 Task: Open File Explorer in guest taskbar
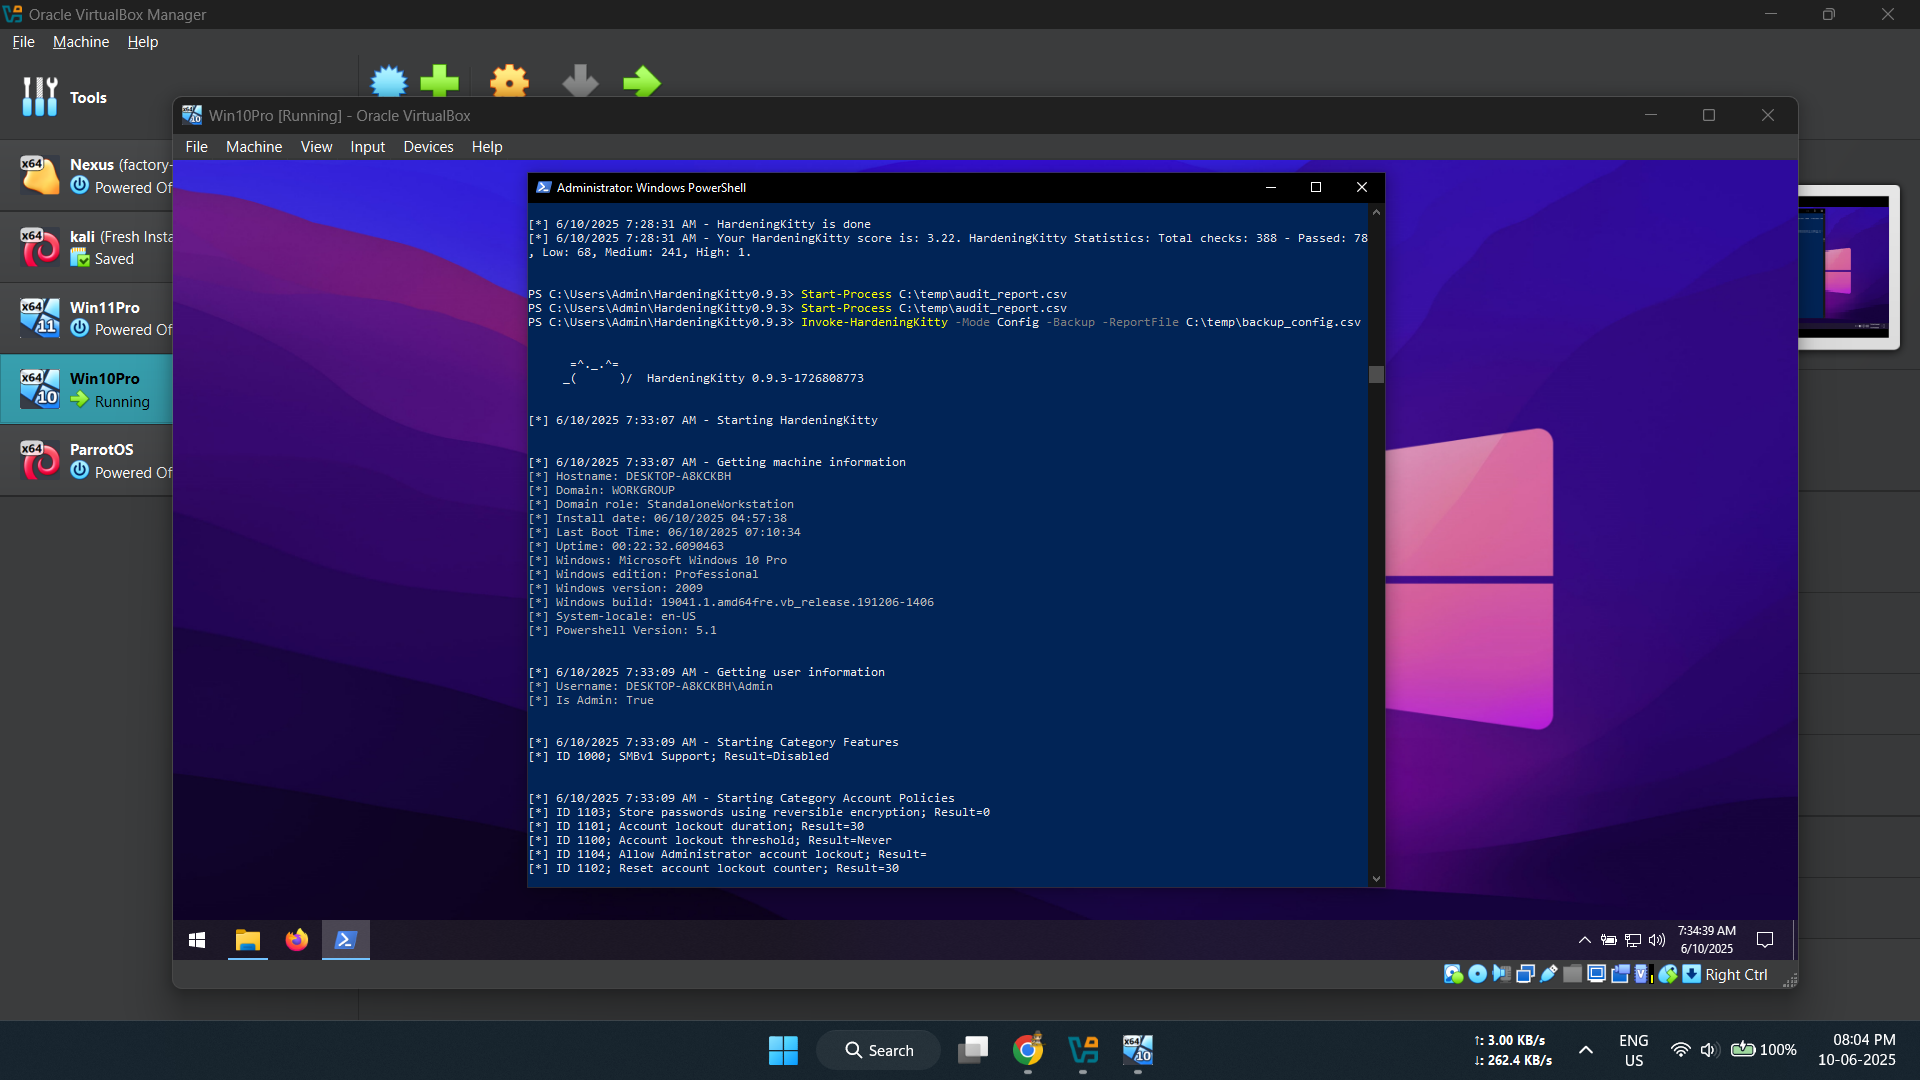248,940
